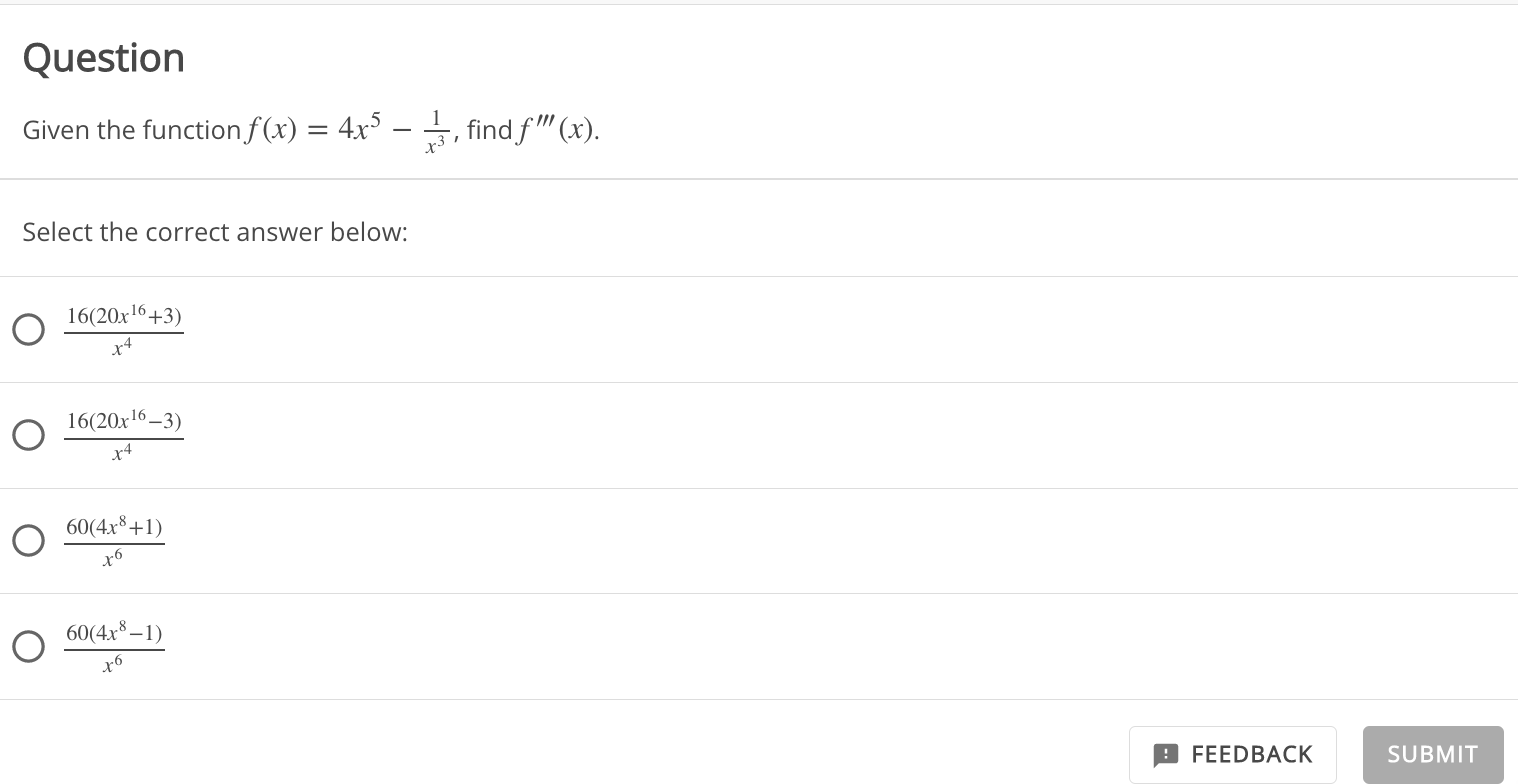Click the Question heading
Image resolution: width=1518 pixels, height=784 pixels.
pyautogui.click(x=103, y=57)
